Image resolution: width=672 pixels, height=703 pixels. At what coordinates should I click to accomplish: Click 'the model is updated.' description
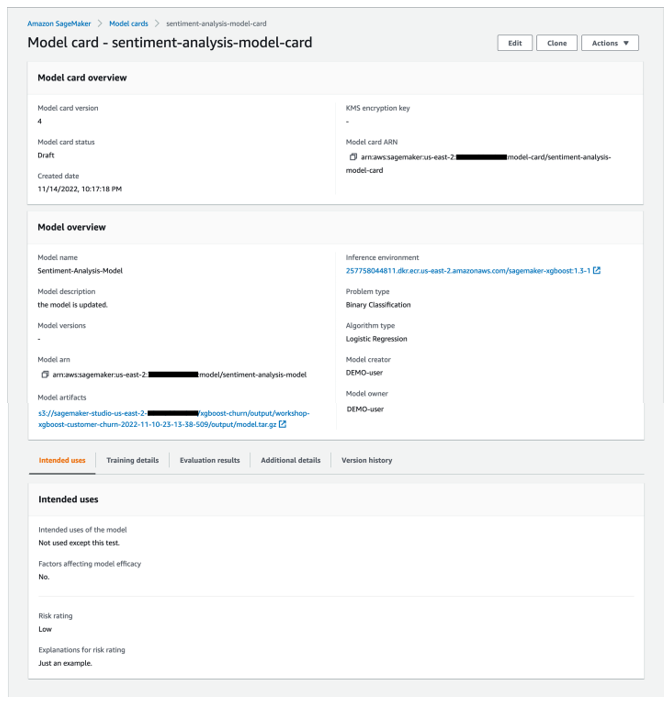coord(73,305)
